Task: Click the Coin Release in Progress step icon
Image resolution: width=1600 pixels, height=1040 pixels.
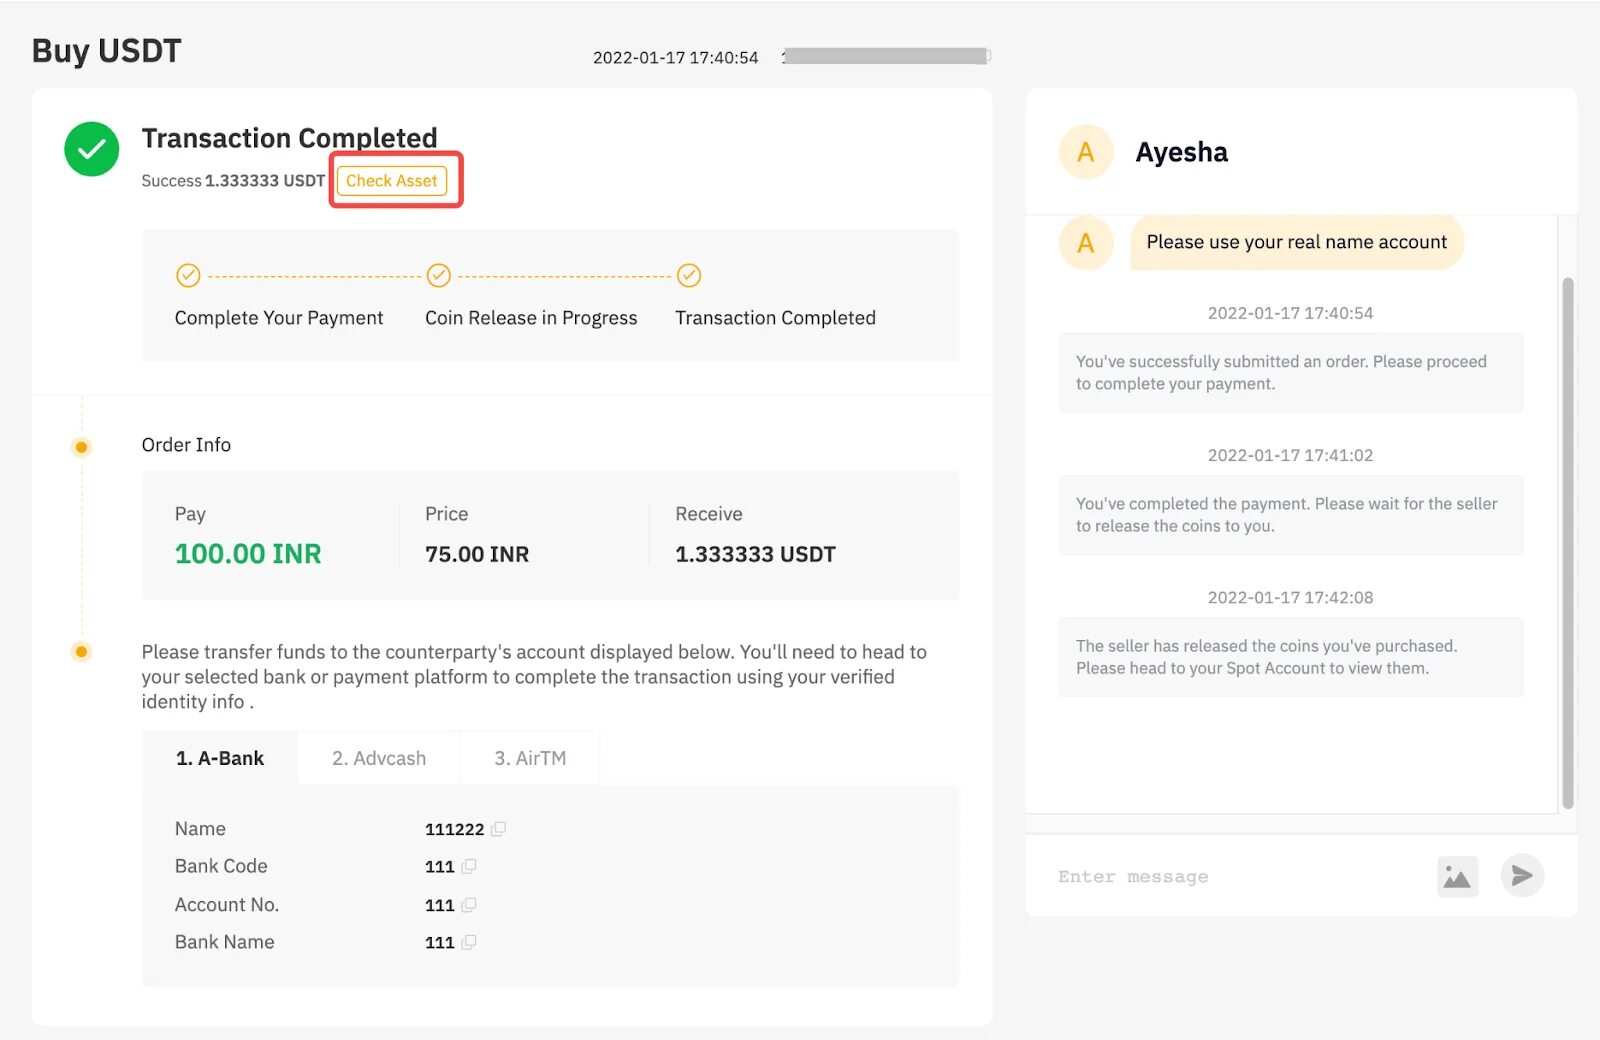Action: point(439,275)
